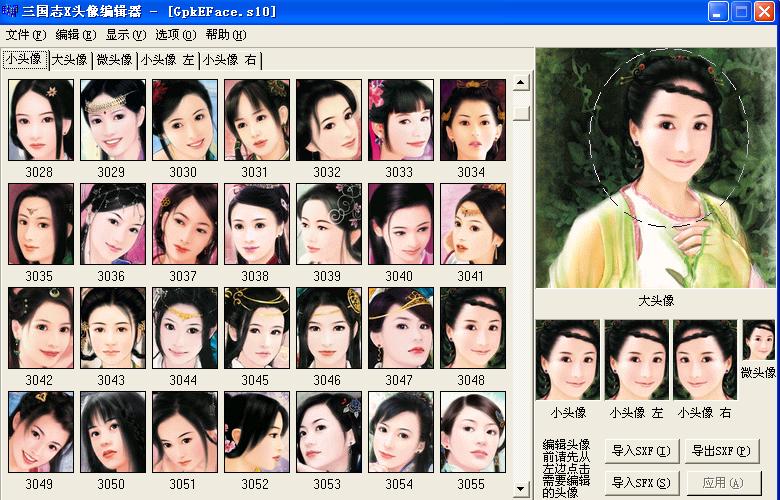Screen dimensions: 780x500
Task: Open the 文件(F) menu
Action: click(26, 35)
